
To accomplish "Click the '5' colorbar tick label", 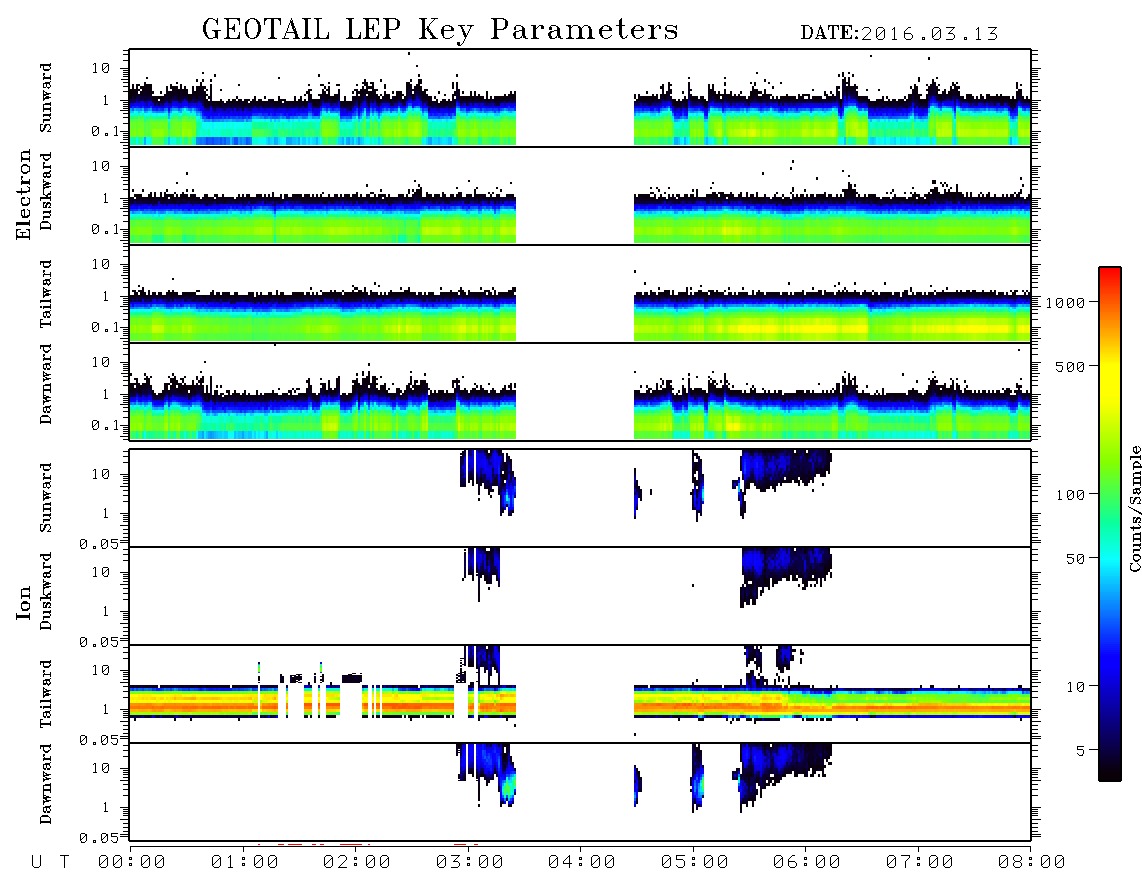I will point(1081,751).
